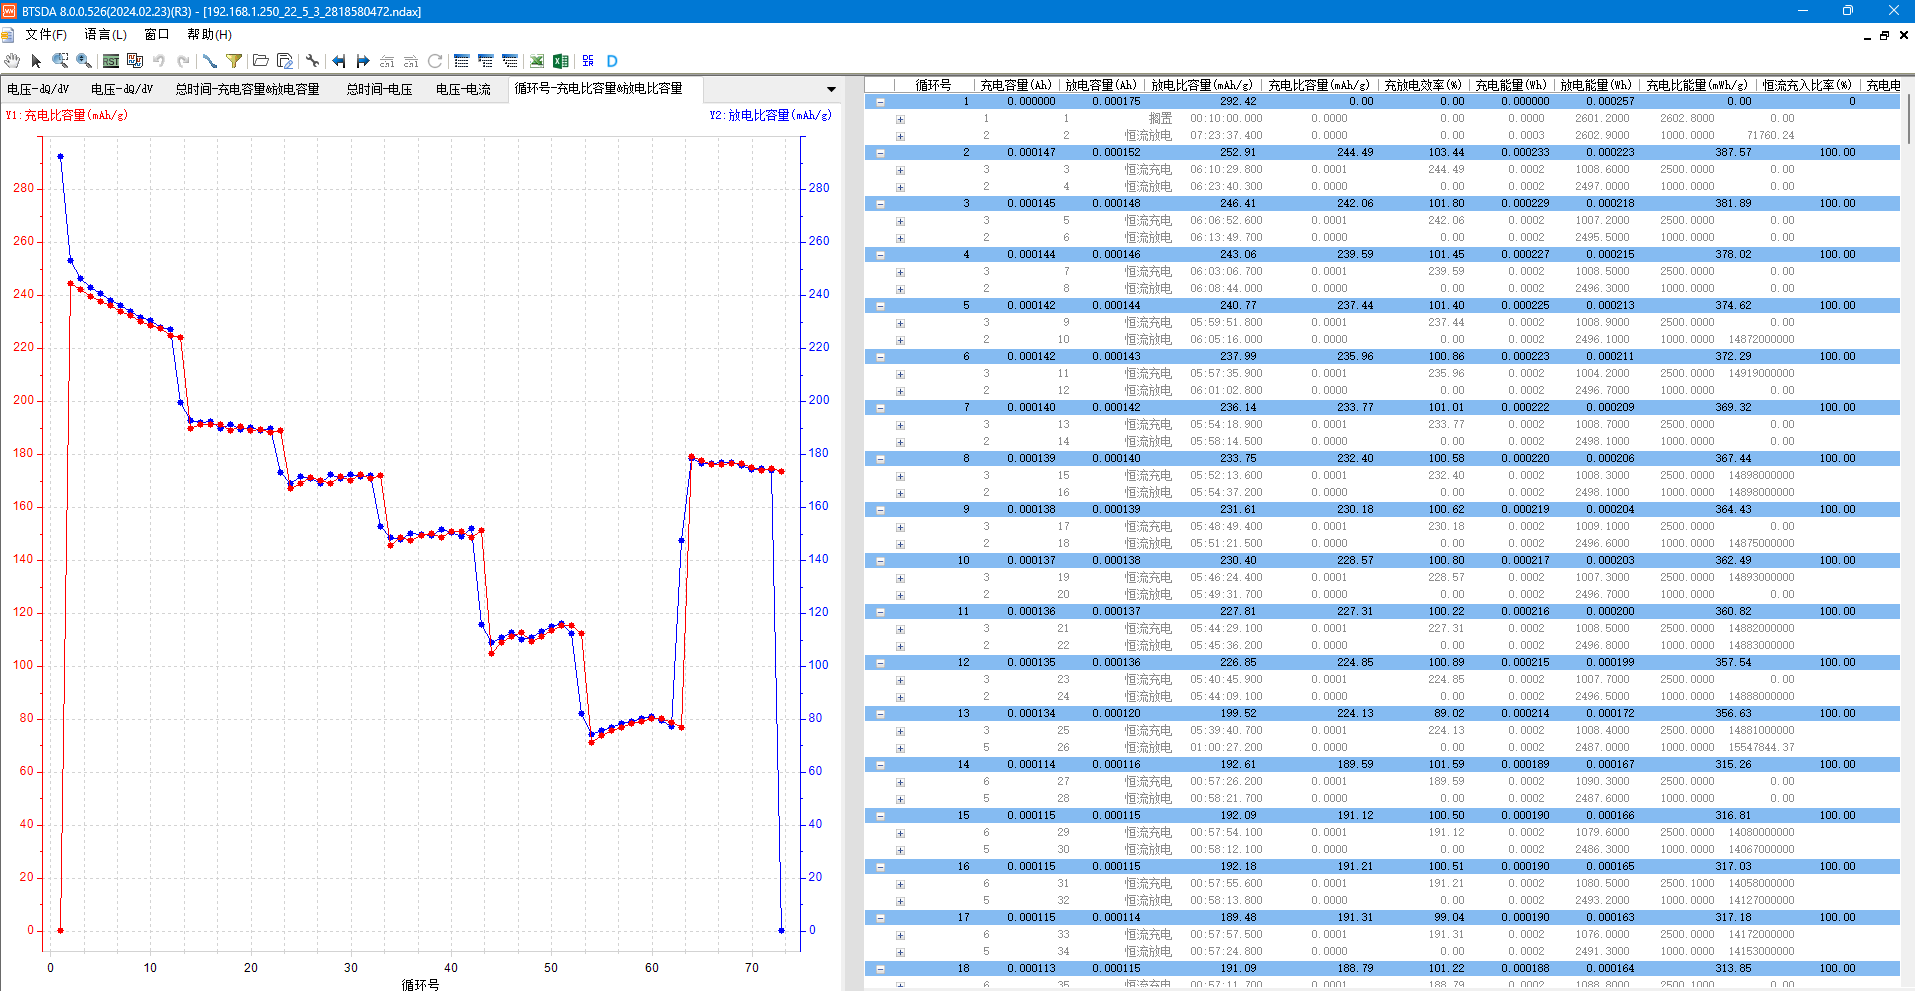
Task: Click the redo arrow icon
Action: click(183, 61)
